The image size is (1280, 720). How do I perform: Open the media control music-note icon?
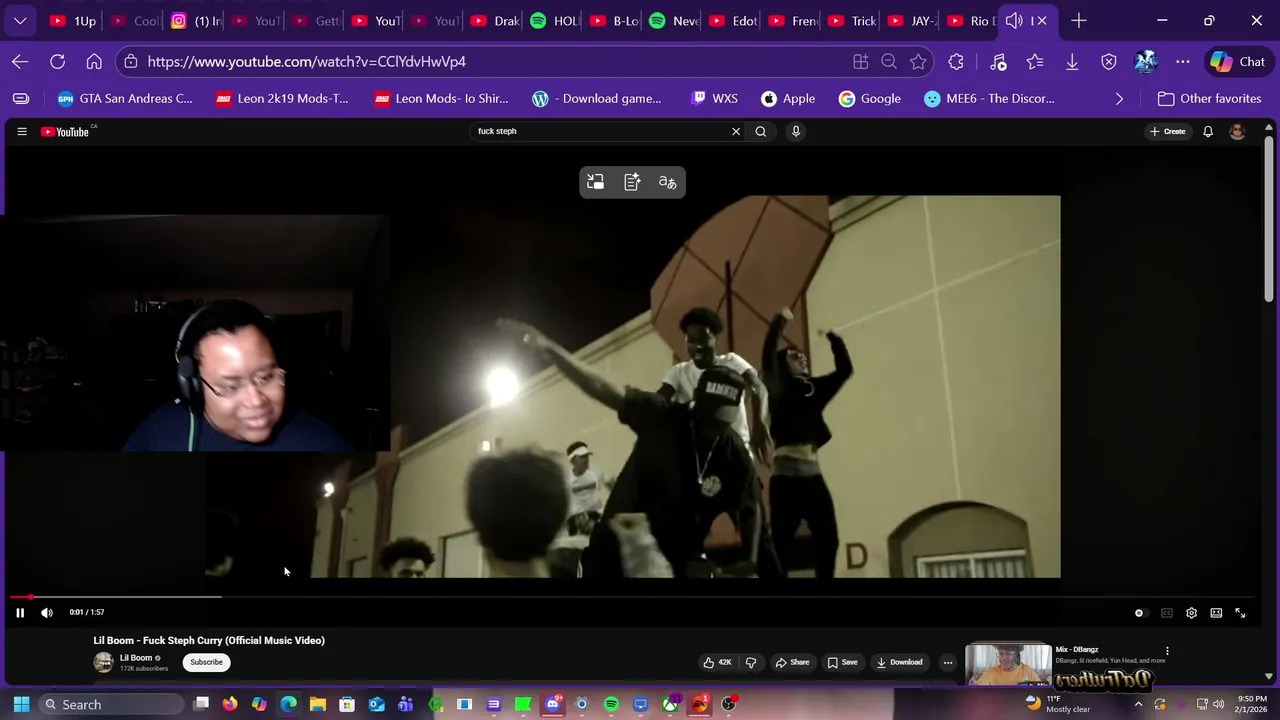998,62
